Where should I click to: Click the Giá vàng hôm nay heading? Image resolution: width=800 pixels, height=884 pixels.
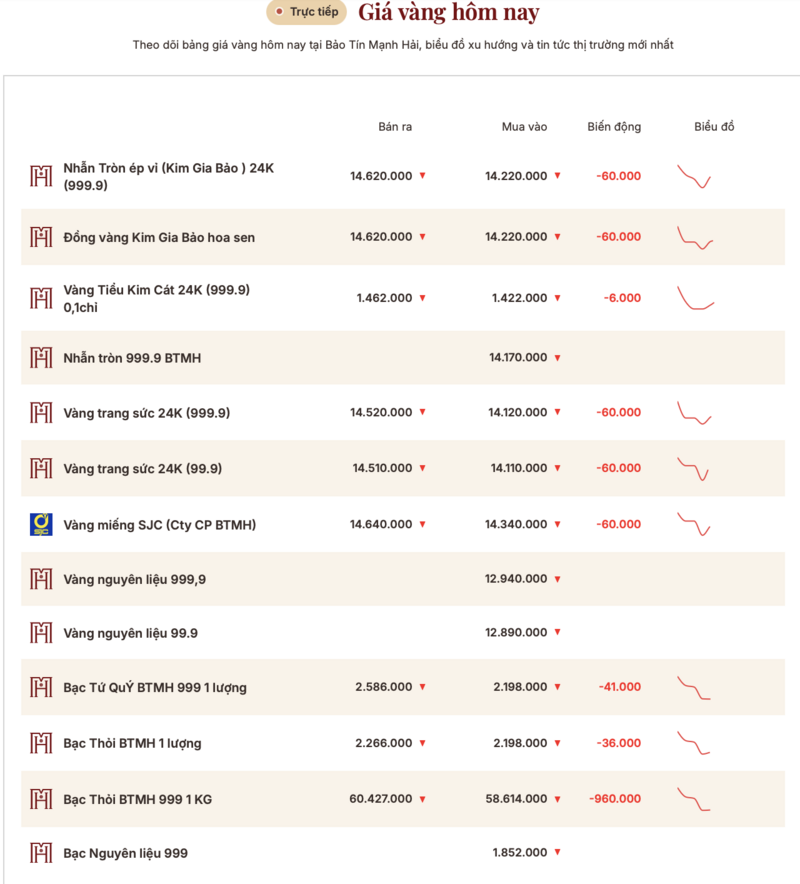449,12
